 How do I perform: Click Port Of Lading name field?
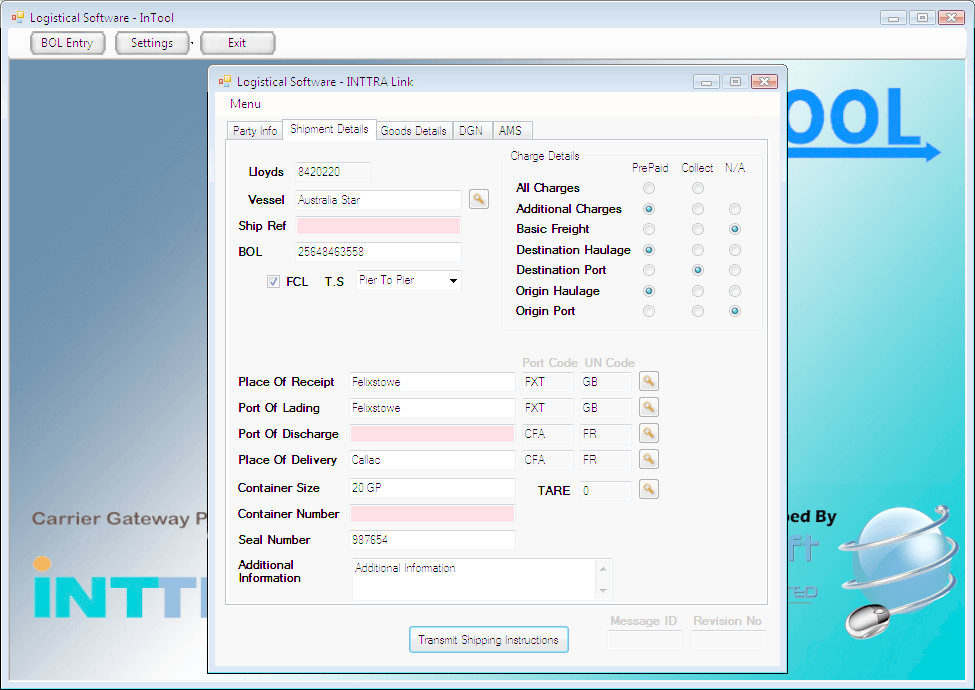tap(432, 408)
